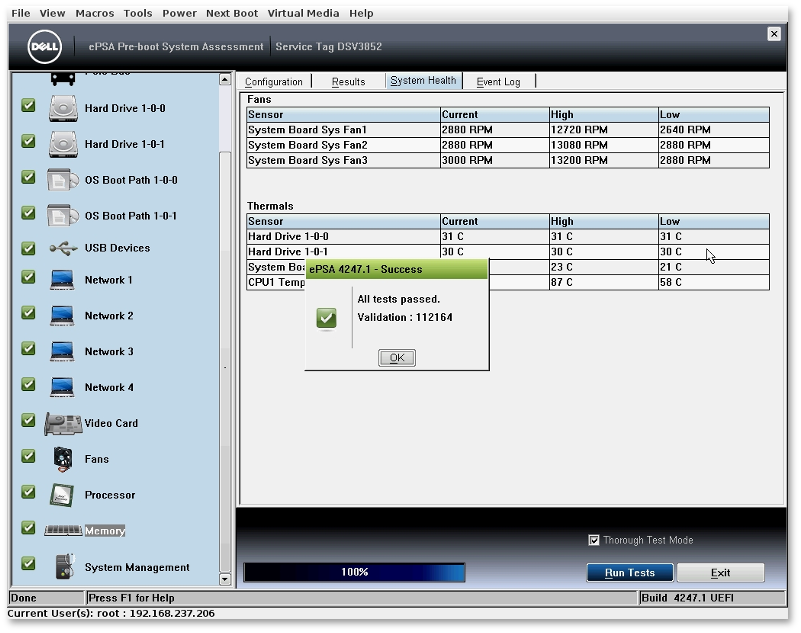Select the OS Boot Path 1-0-0 icon

(62, 180)
